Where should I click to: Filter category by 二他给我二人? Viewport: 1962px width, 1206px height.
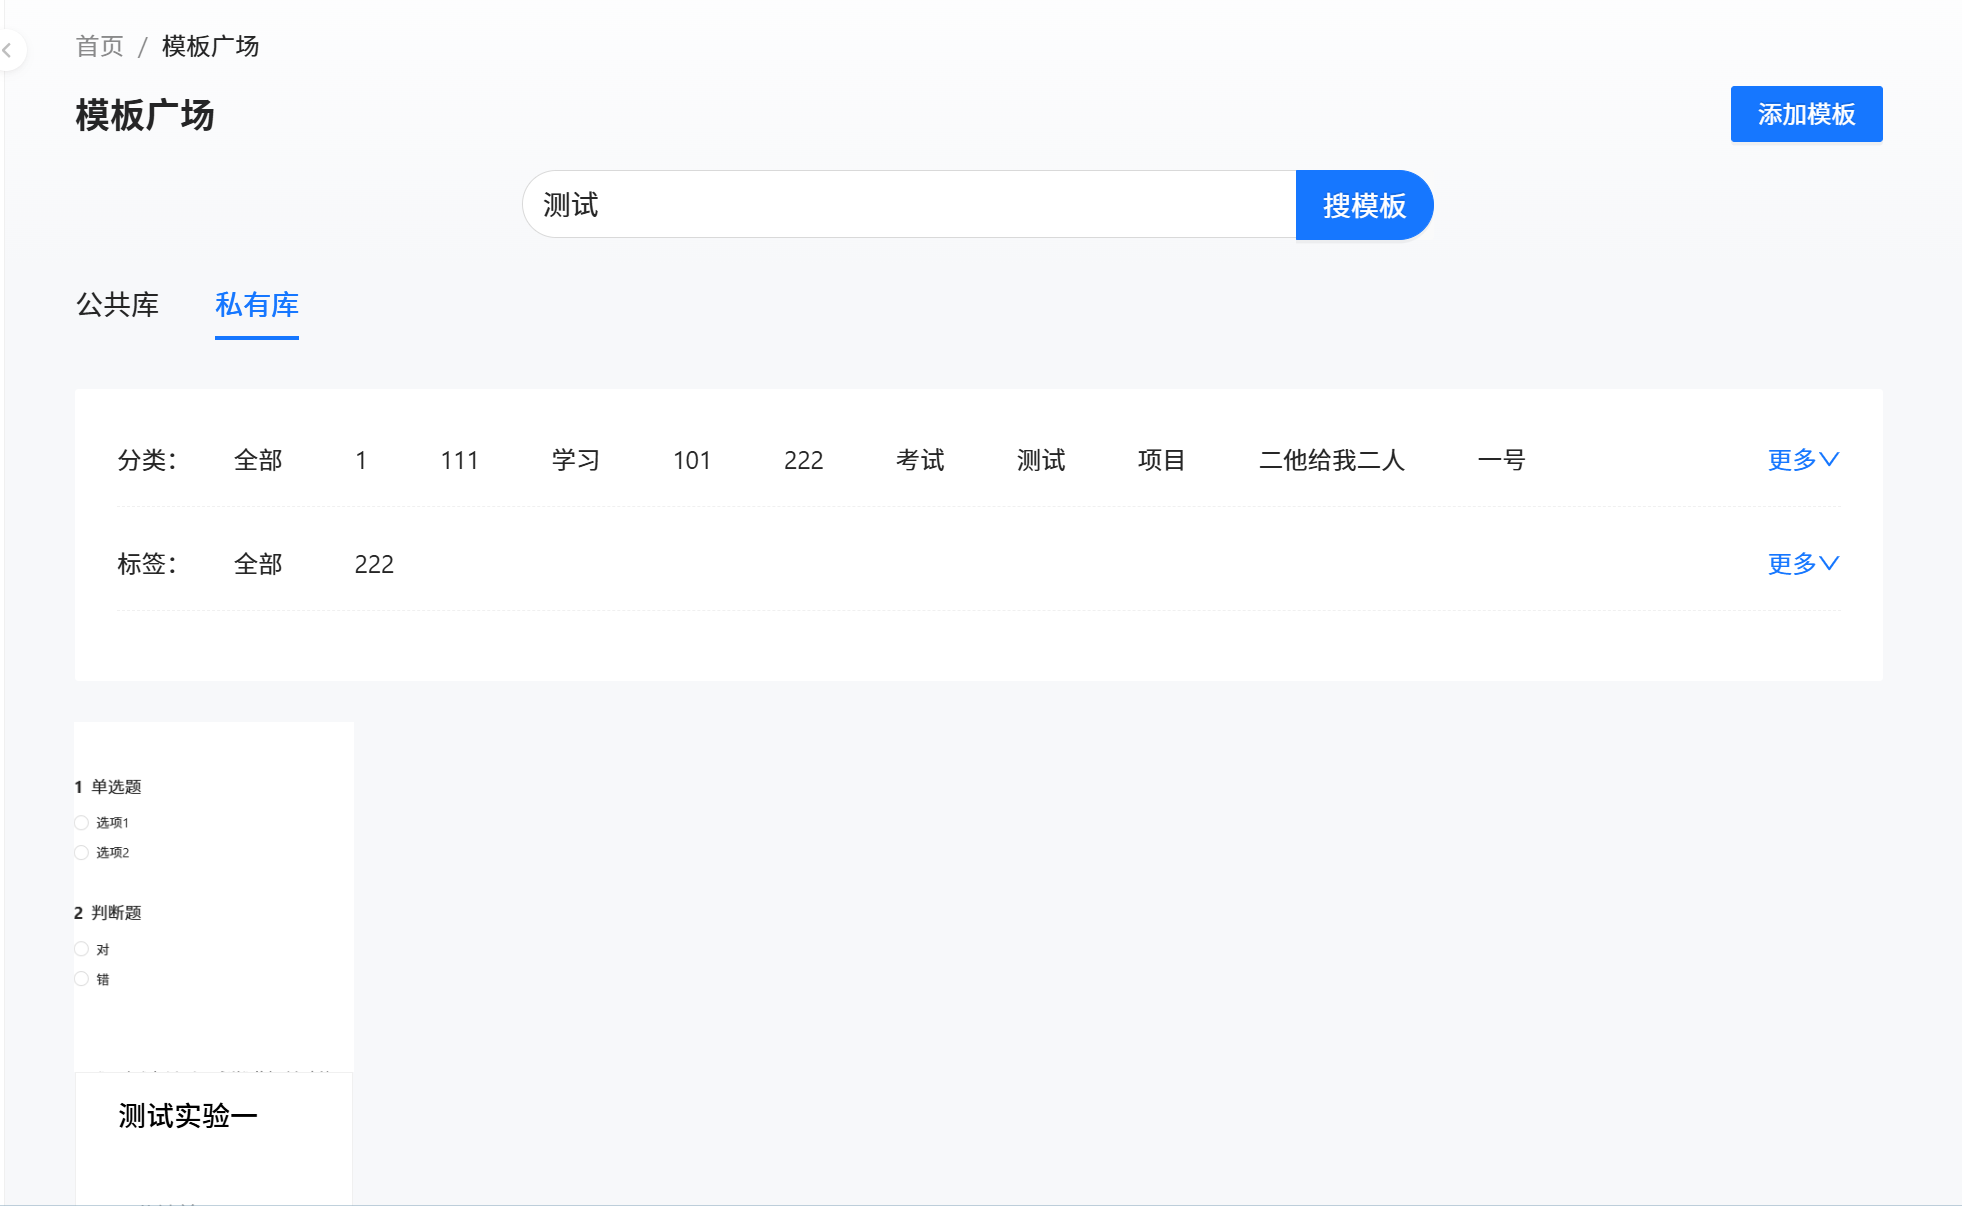pos(1332,460)
